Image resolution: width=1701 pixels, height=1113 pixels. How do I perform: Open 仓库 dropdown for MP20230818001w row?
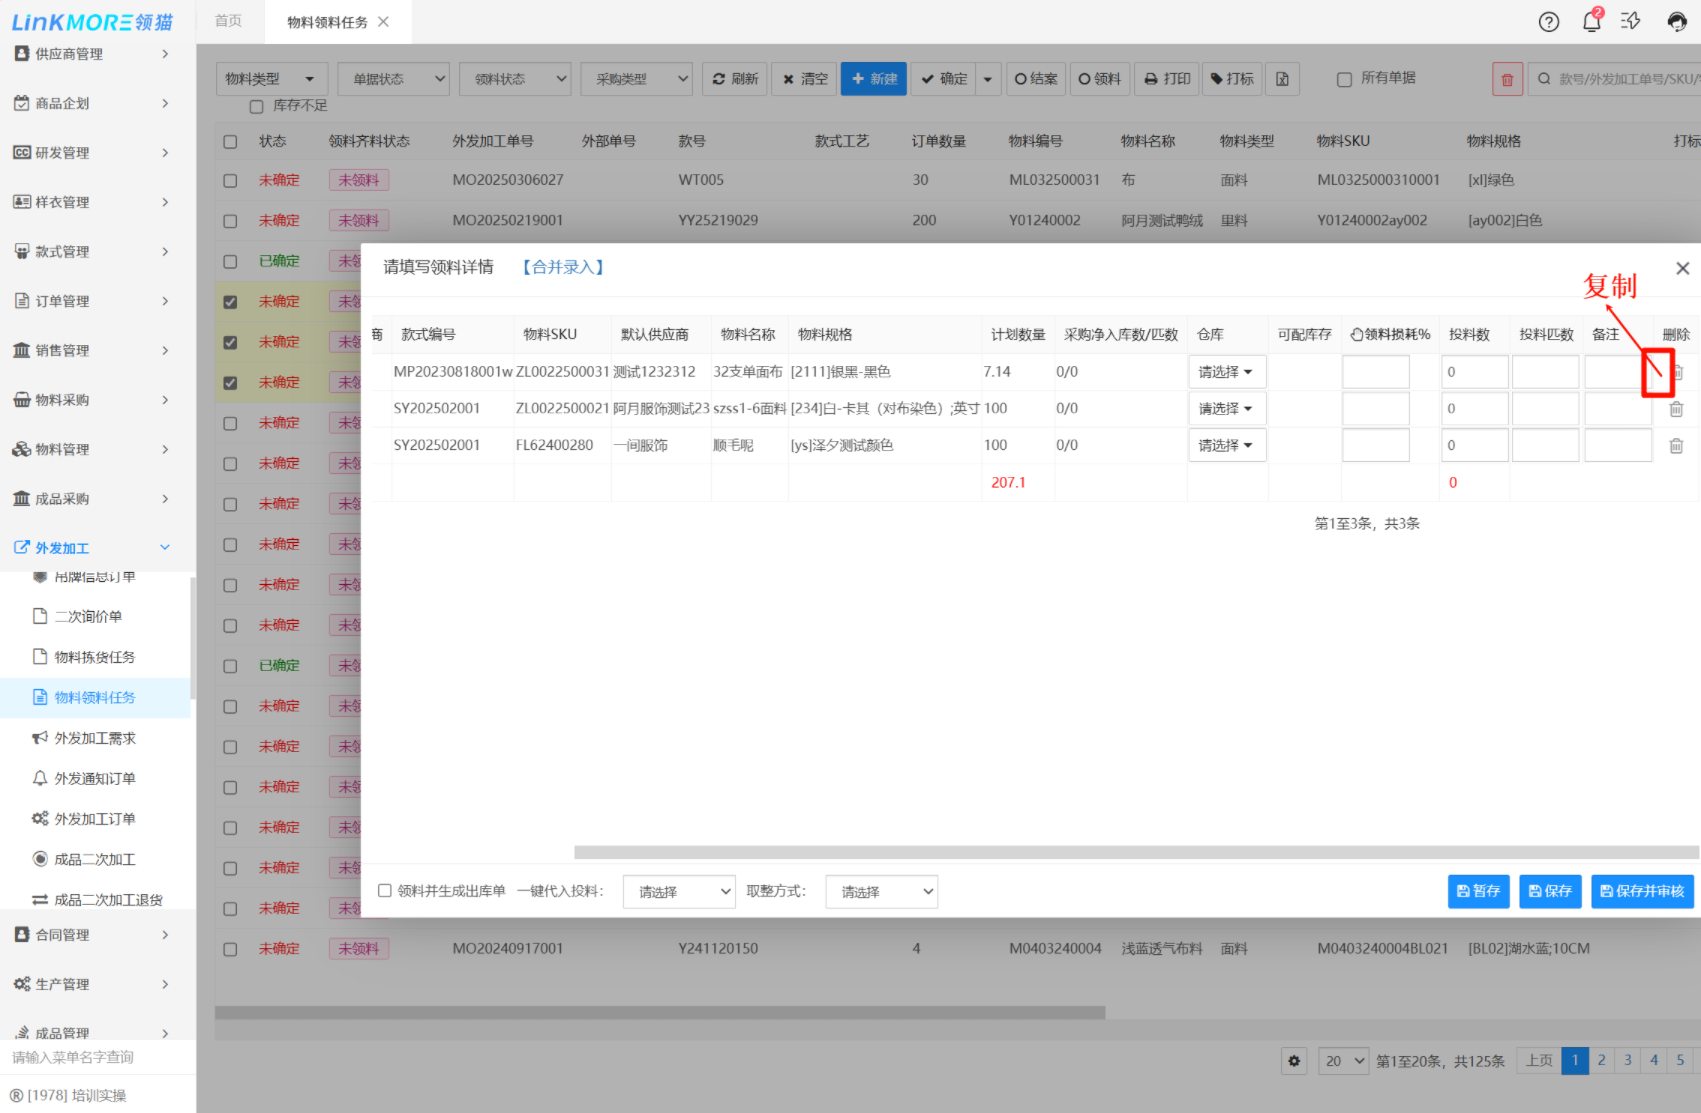click(x=1226, y=372)
